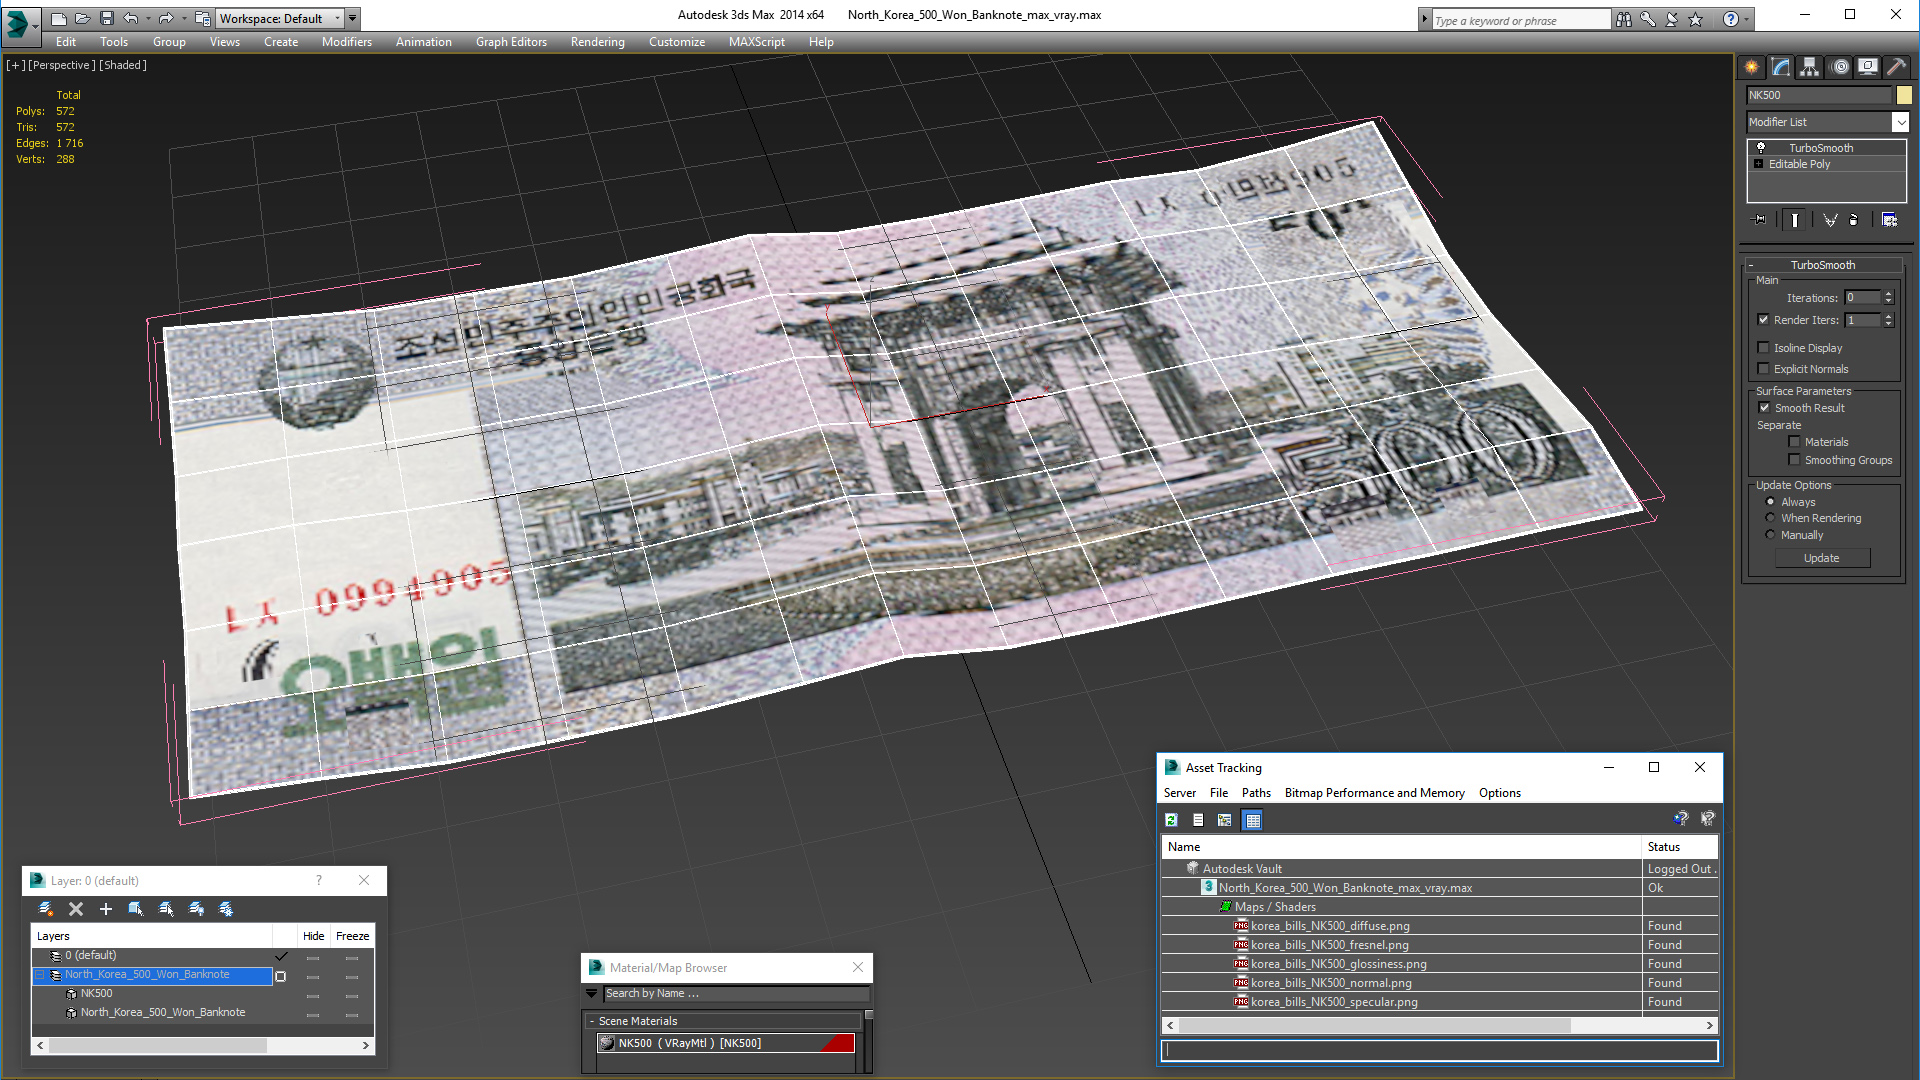Screen dimensions: 1920x1080
Task: Open Bitmap Performance and Memory menu
Action: (x=1374, y=793)
